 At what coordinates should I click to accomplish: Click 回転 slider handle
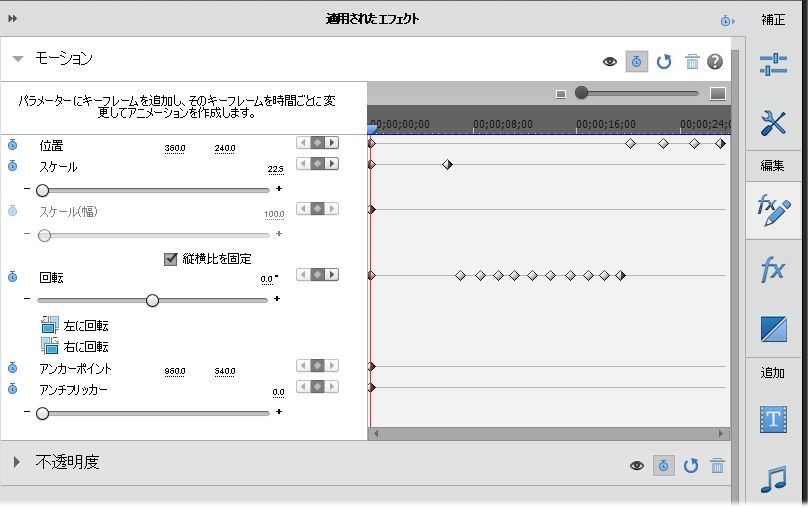(152, 300)
